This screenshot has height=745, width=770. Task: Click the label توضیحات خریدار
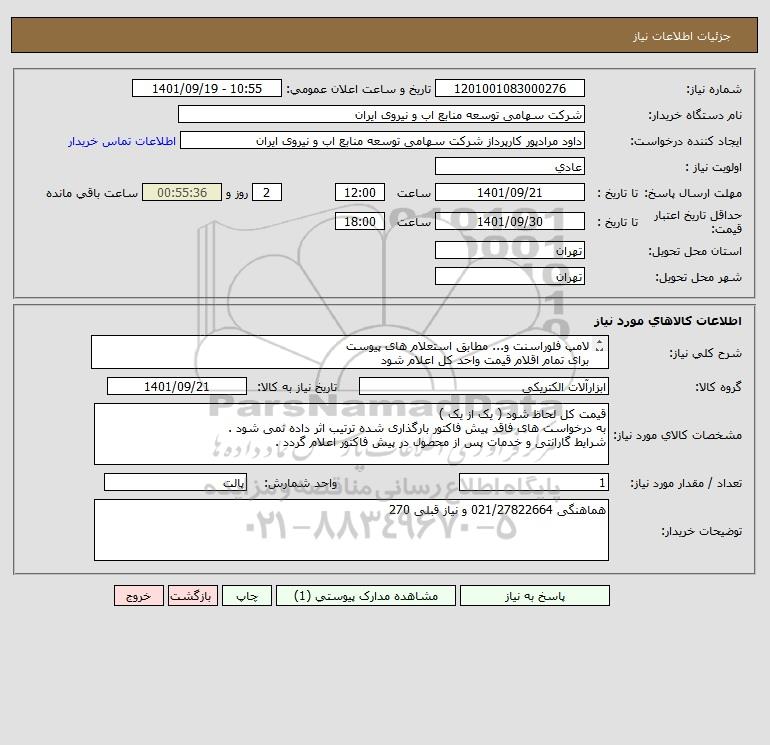702,531
